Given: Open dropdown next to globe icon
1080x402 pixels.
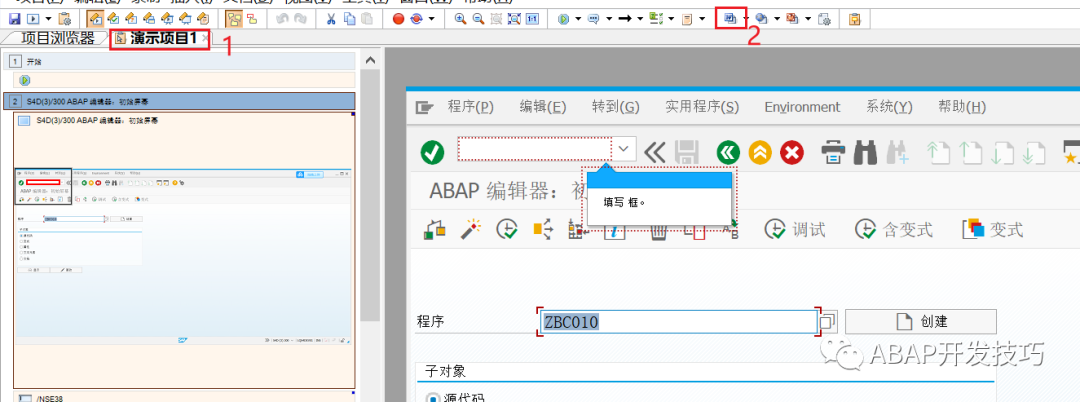Looking at the screenshot, I should tap(776, 19).
